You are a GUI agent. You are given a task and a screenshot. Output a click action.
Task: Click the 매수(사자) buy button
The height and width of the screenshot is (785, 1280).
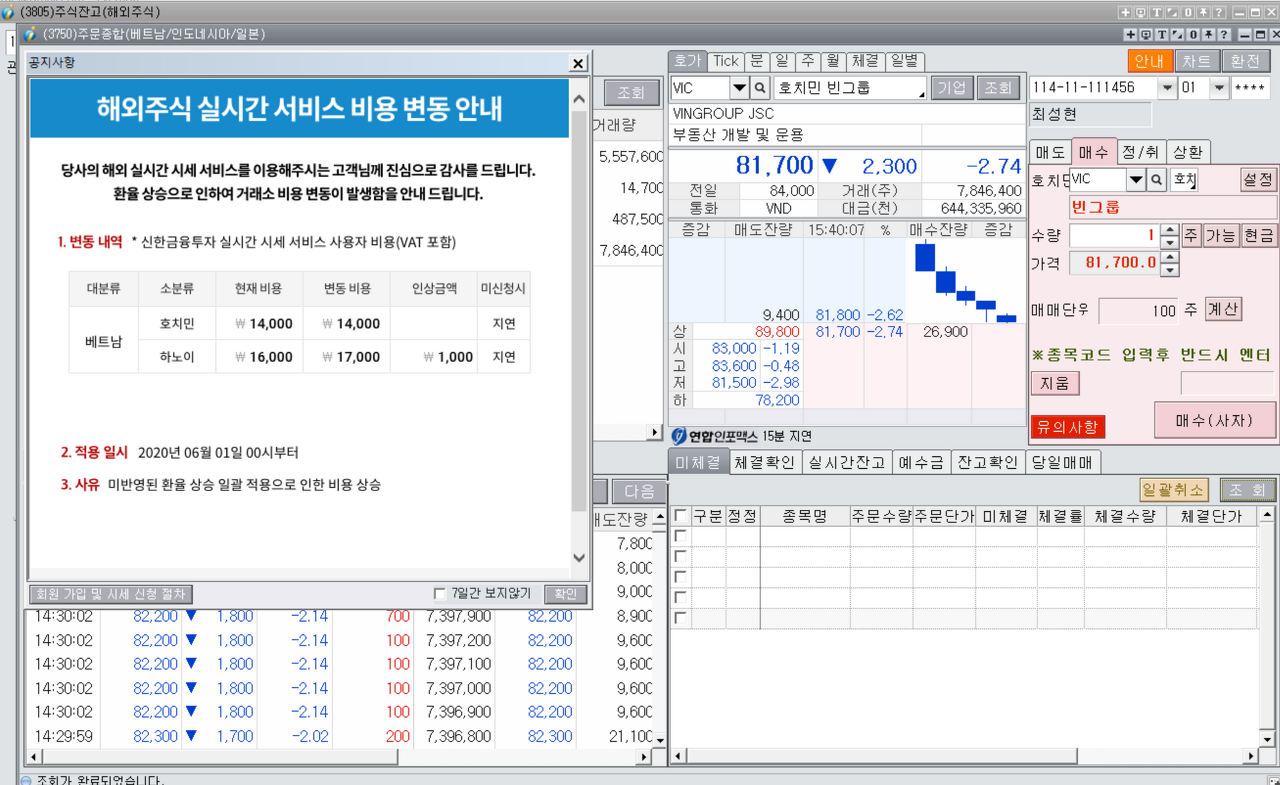pos(1215,420)
